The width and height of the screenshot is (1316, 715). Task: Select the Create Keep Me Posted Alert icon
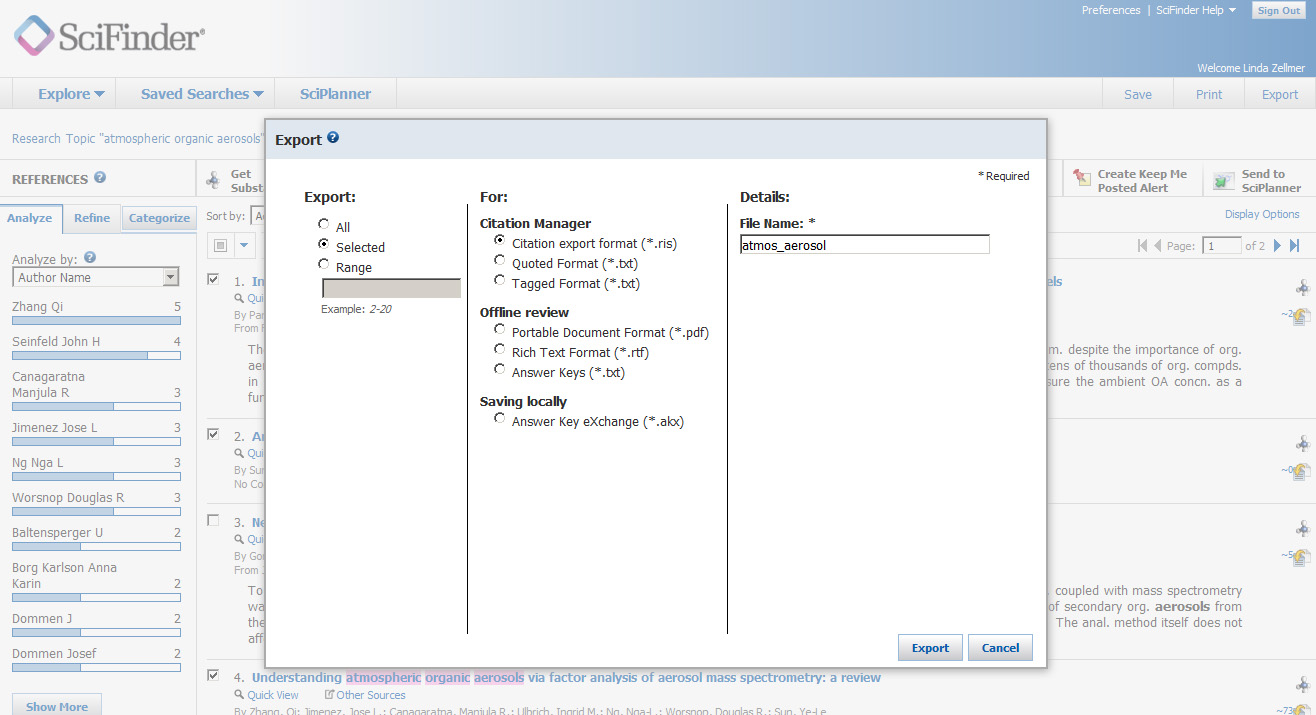pyautogui.click(x=1082, y=180)
